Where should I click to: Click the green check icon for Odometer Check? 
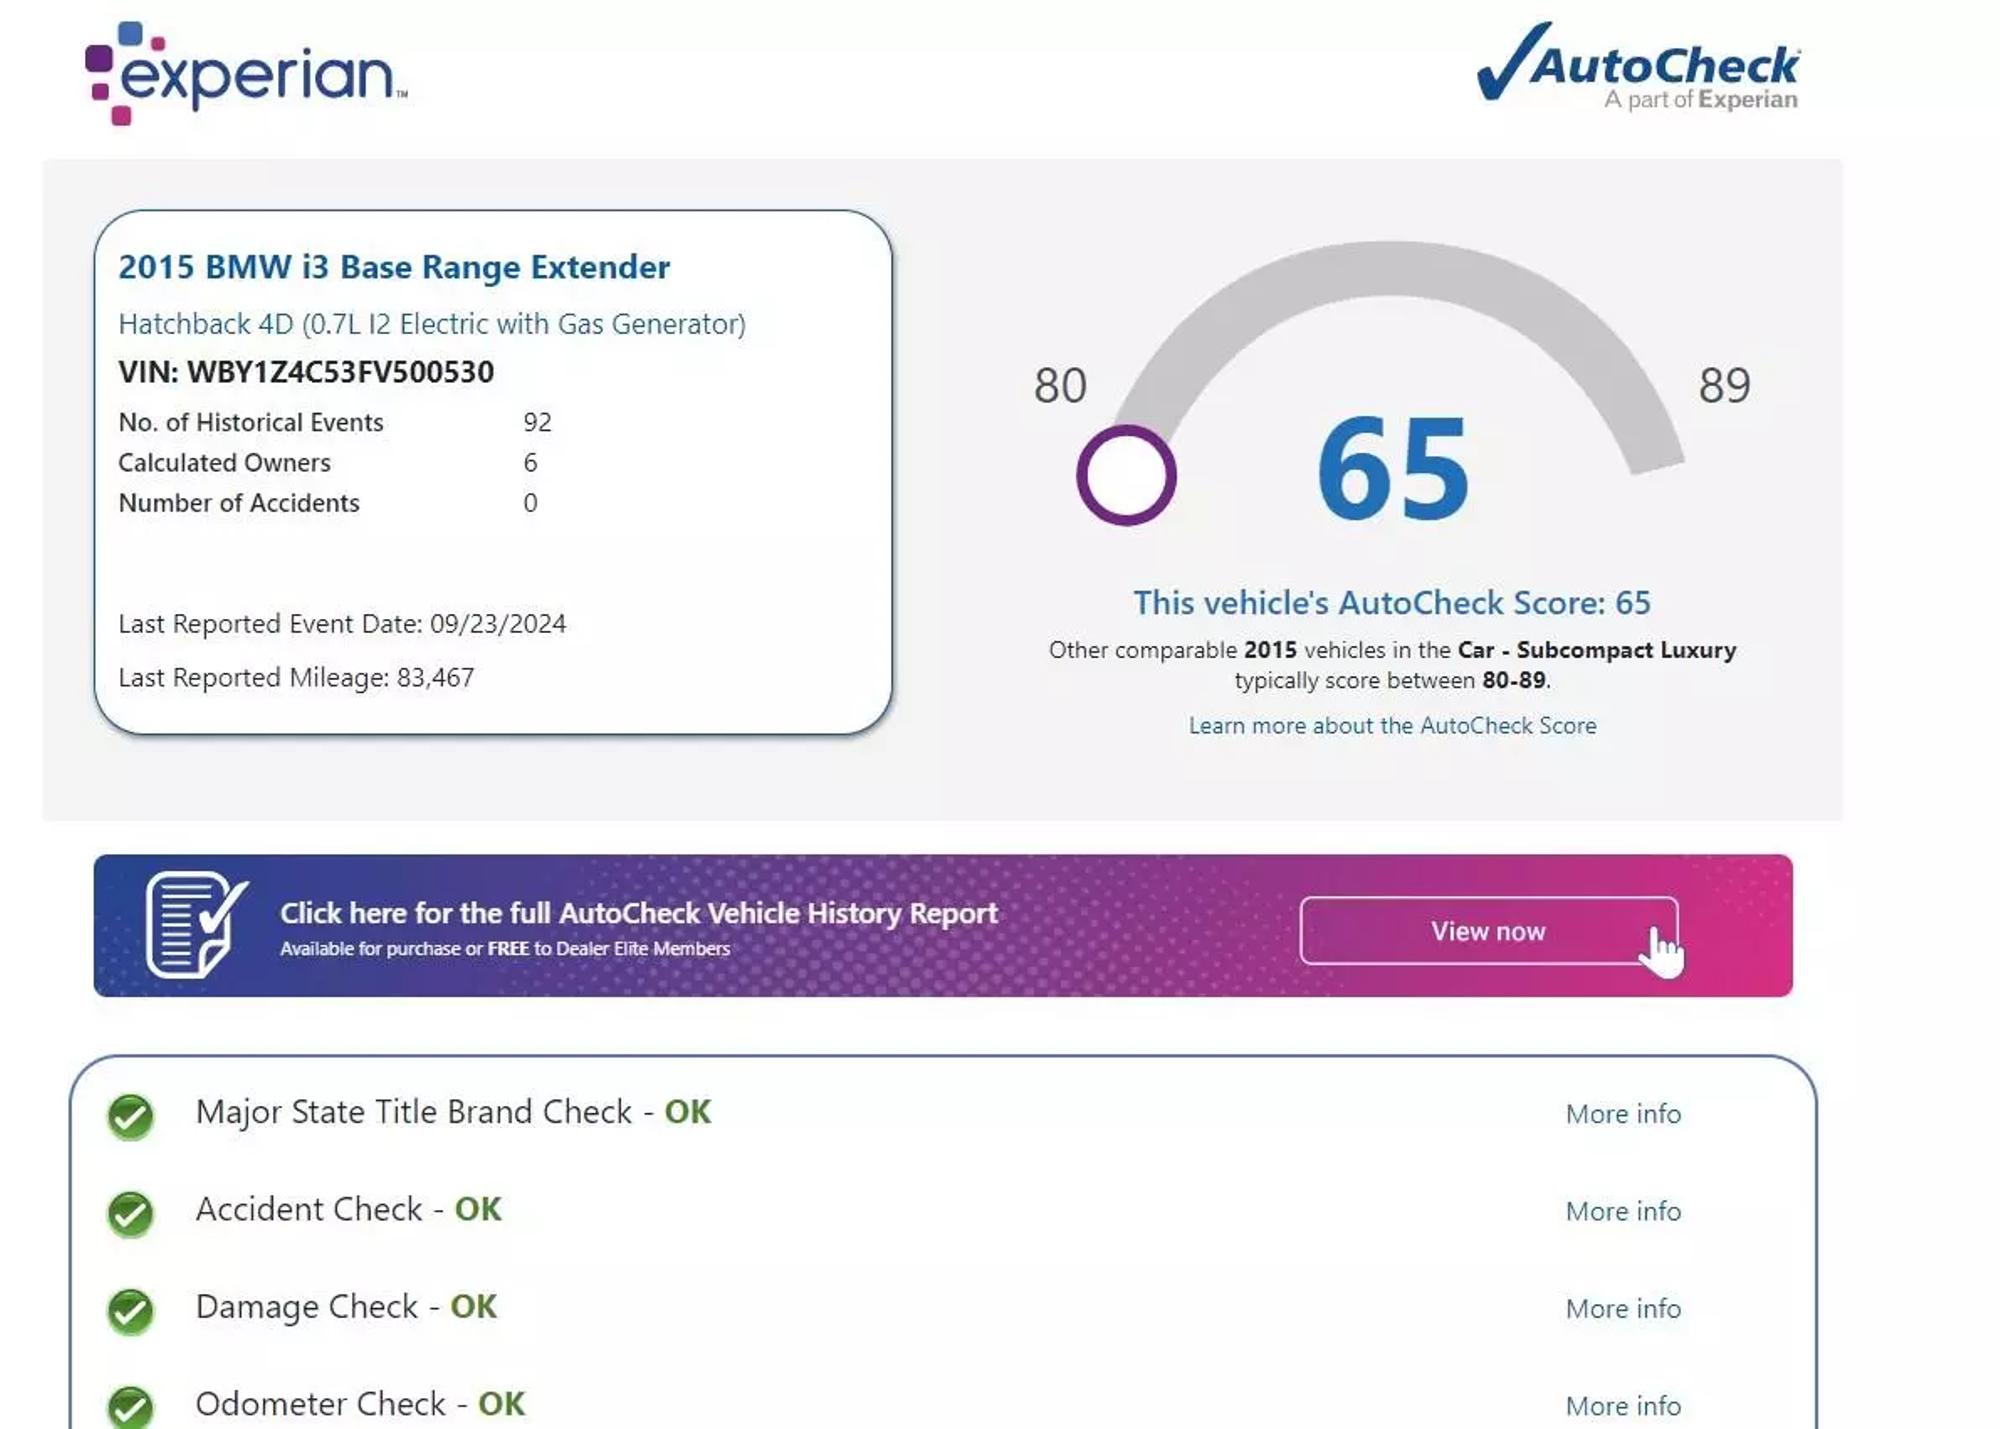coord(131,1407)
